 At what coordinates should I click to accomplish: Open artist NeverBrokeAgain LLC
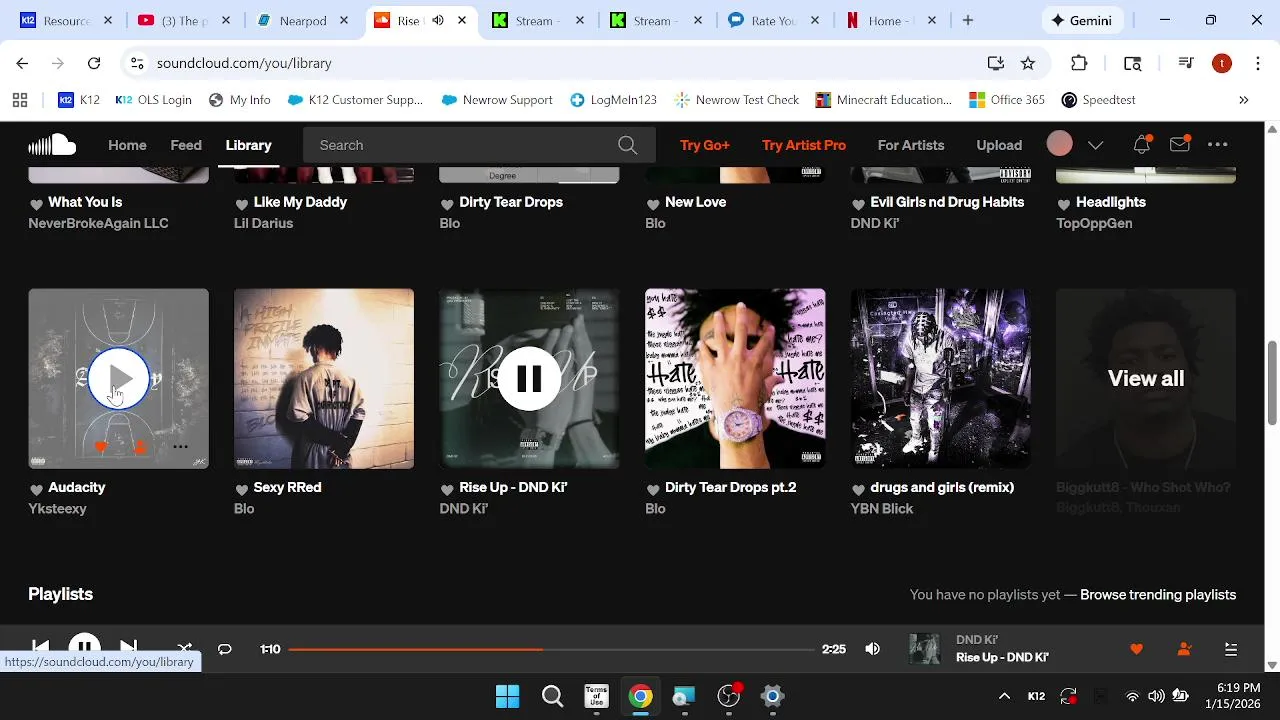pos(98,223)
